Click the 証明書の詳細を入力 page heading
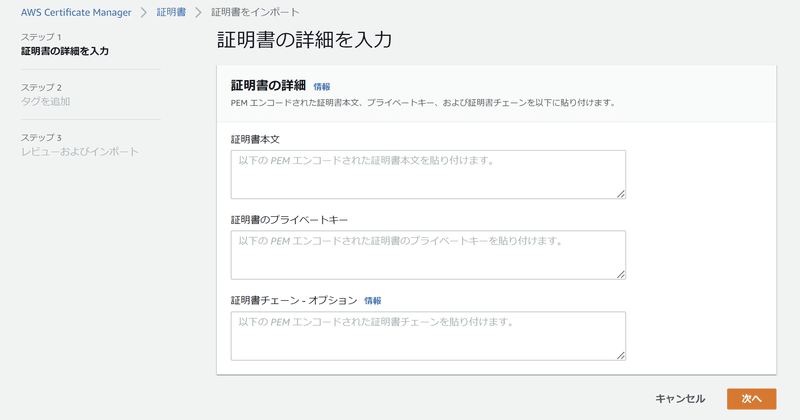The height and width of the screenshot is (420, 800). pyautogui.click(x=305, y=40)
